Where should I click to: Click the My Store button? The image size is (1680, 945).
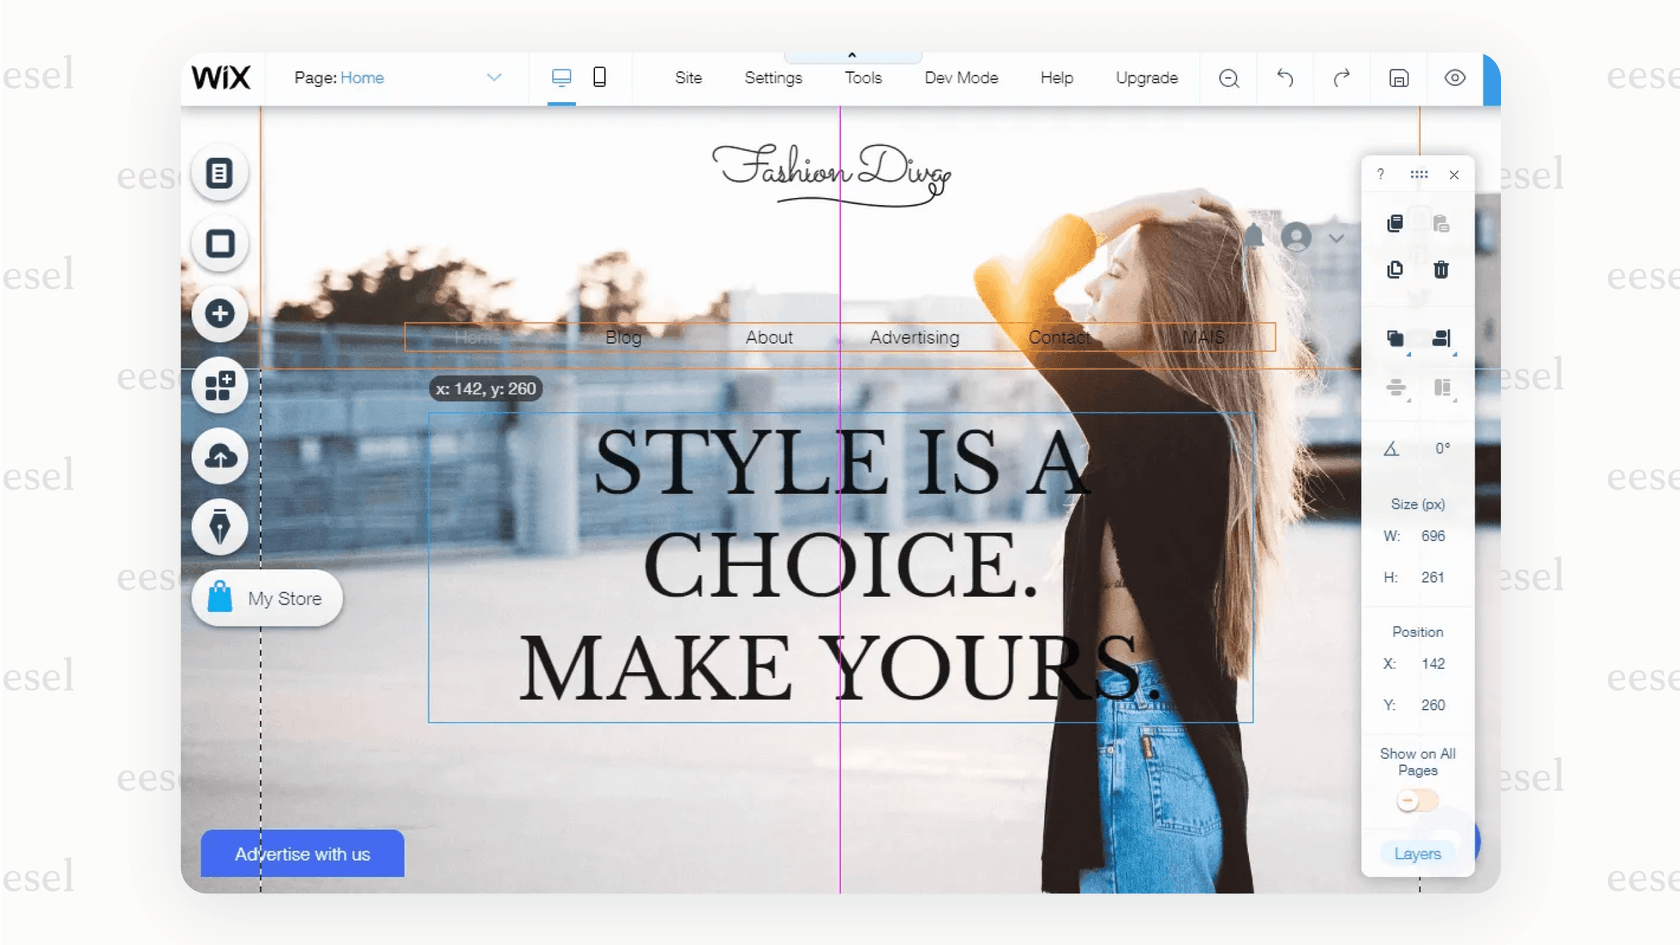coord(267,598)
